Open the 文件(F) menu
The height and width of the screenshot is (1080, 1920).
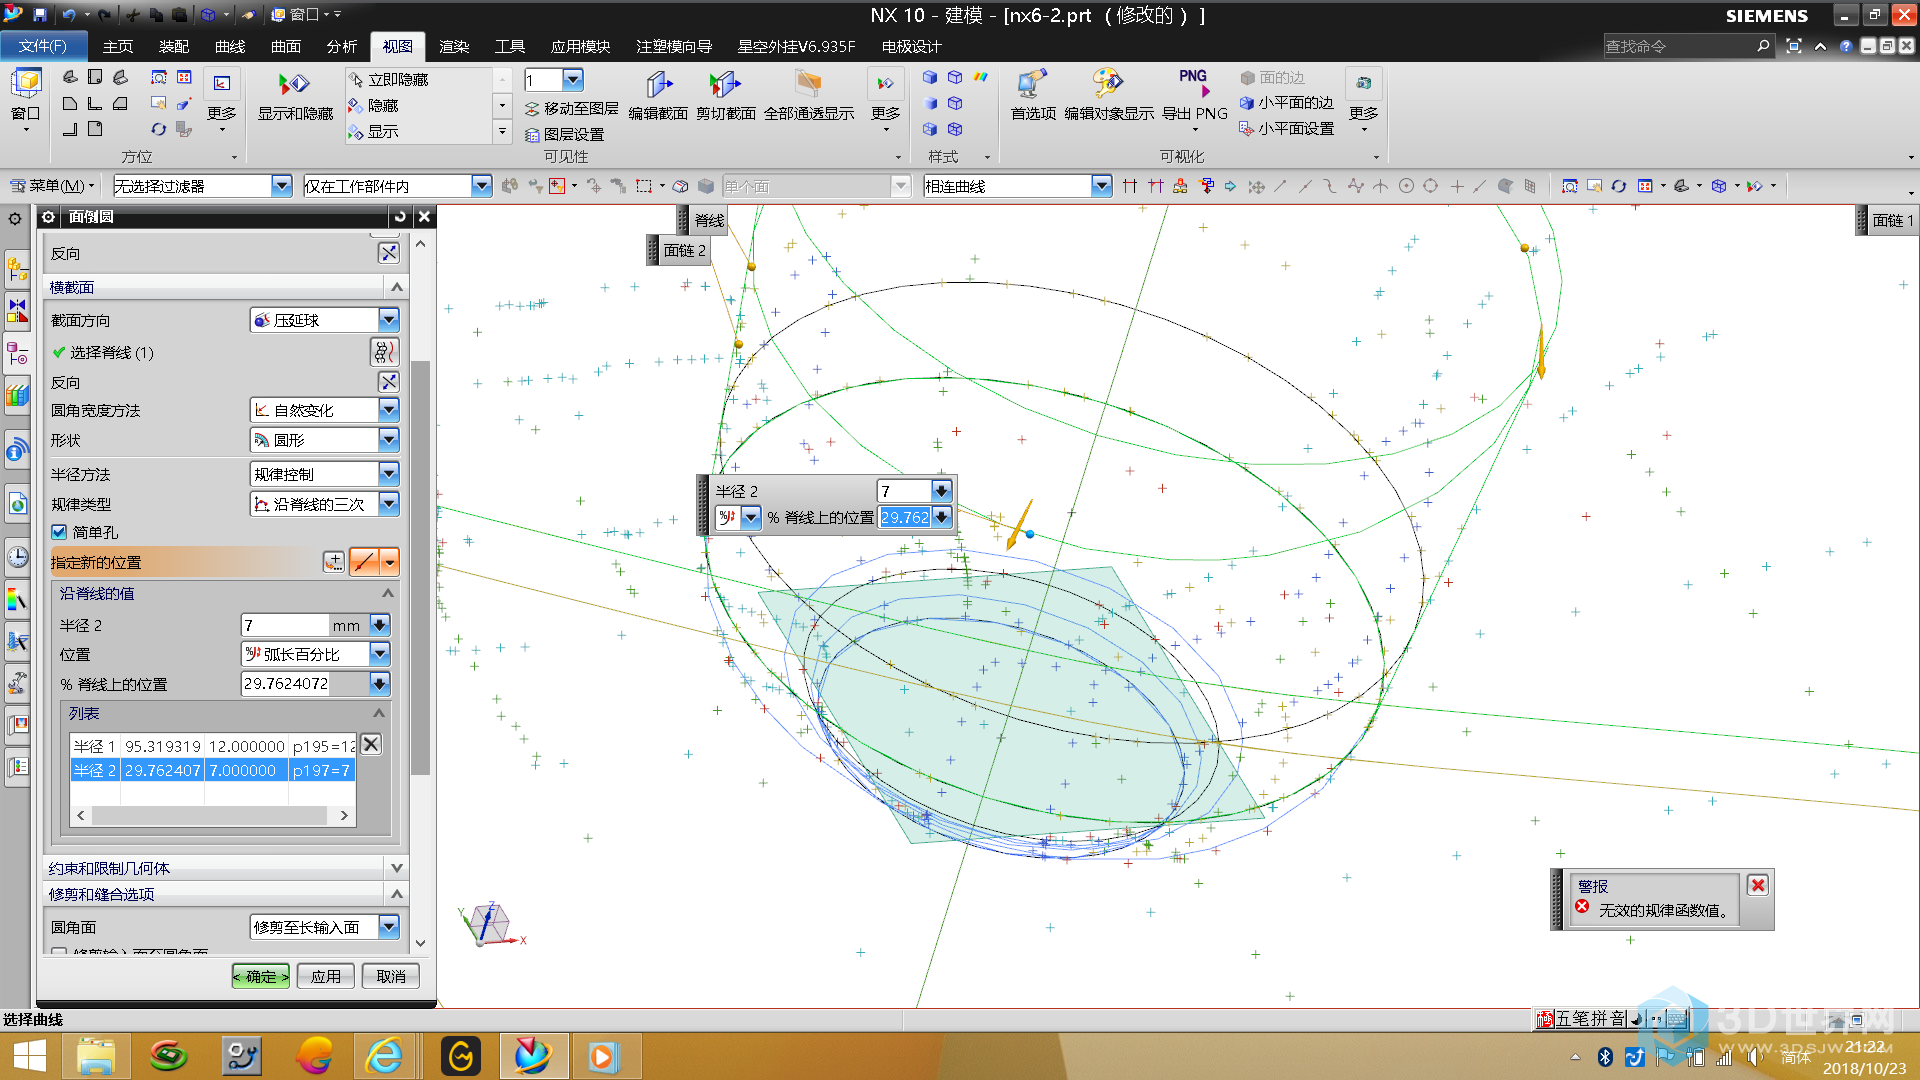(42, 46)
